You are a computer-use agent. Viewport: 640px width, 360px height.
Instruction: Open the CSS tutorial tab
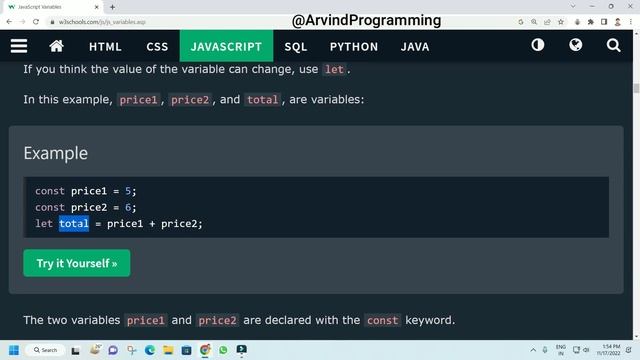[x=157, y=47]
